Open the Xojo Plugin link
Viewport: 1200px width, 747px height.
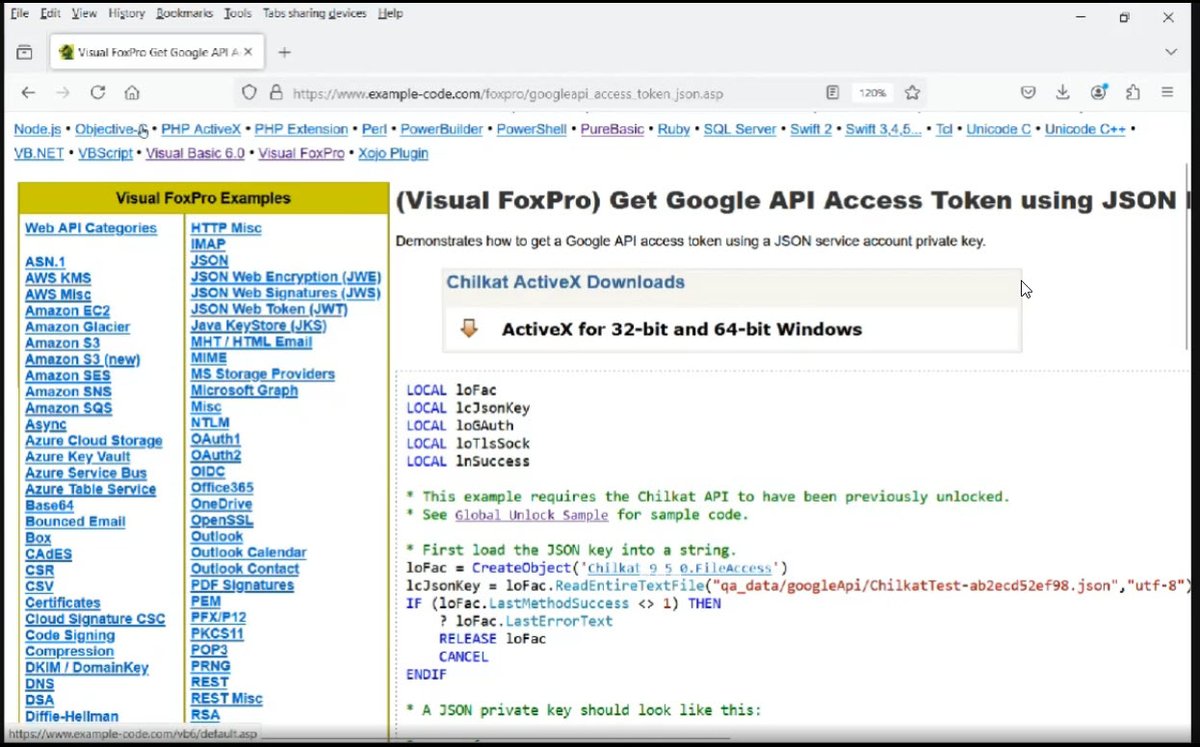(394, 153)
